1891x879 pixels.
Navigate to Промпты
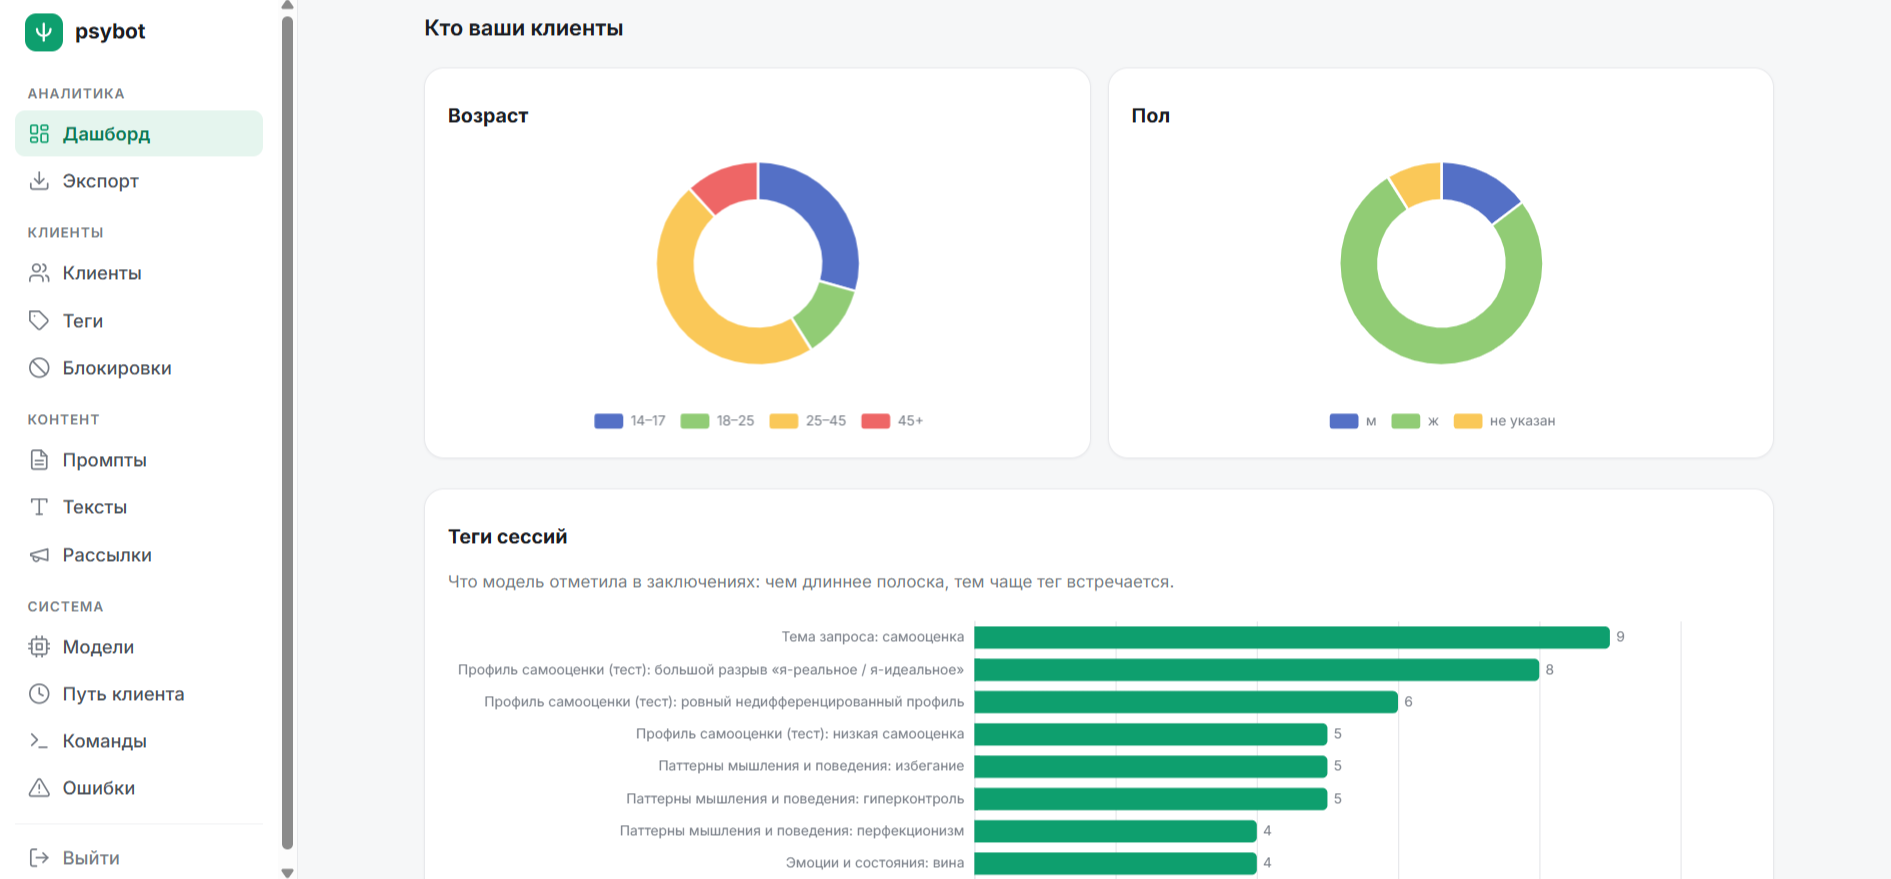pyautogui.click(x=139, y=460)
